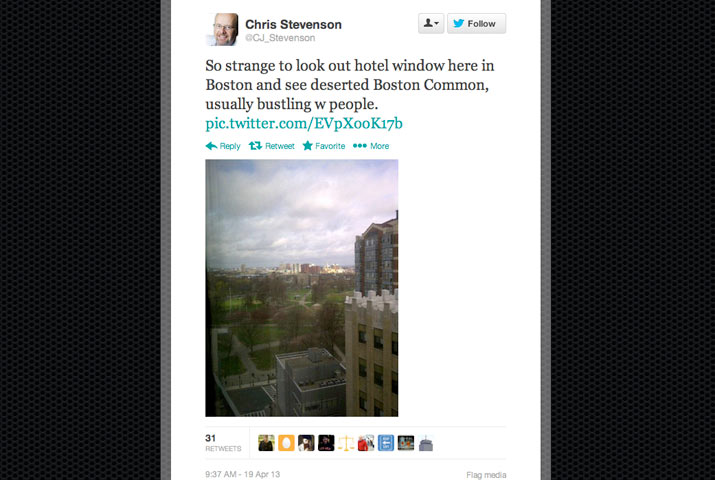This screenshot has width=715, height=480.
Task: Open user actions dropdown beside Follow
Action: (431, 23)
